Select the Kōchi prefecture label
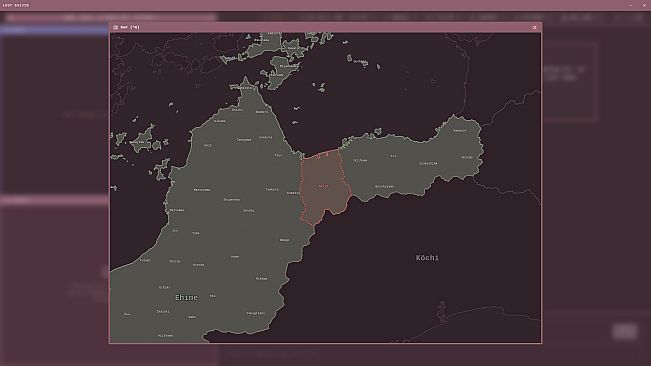651x366 pixels. [427, 258]
